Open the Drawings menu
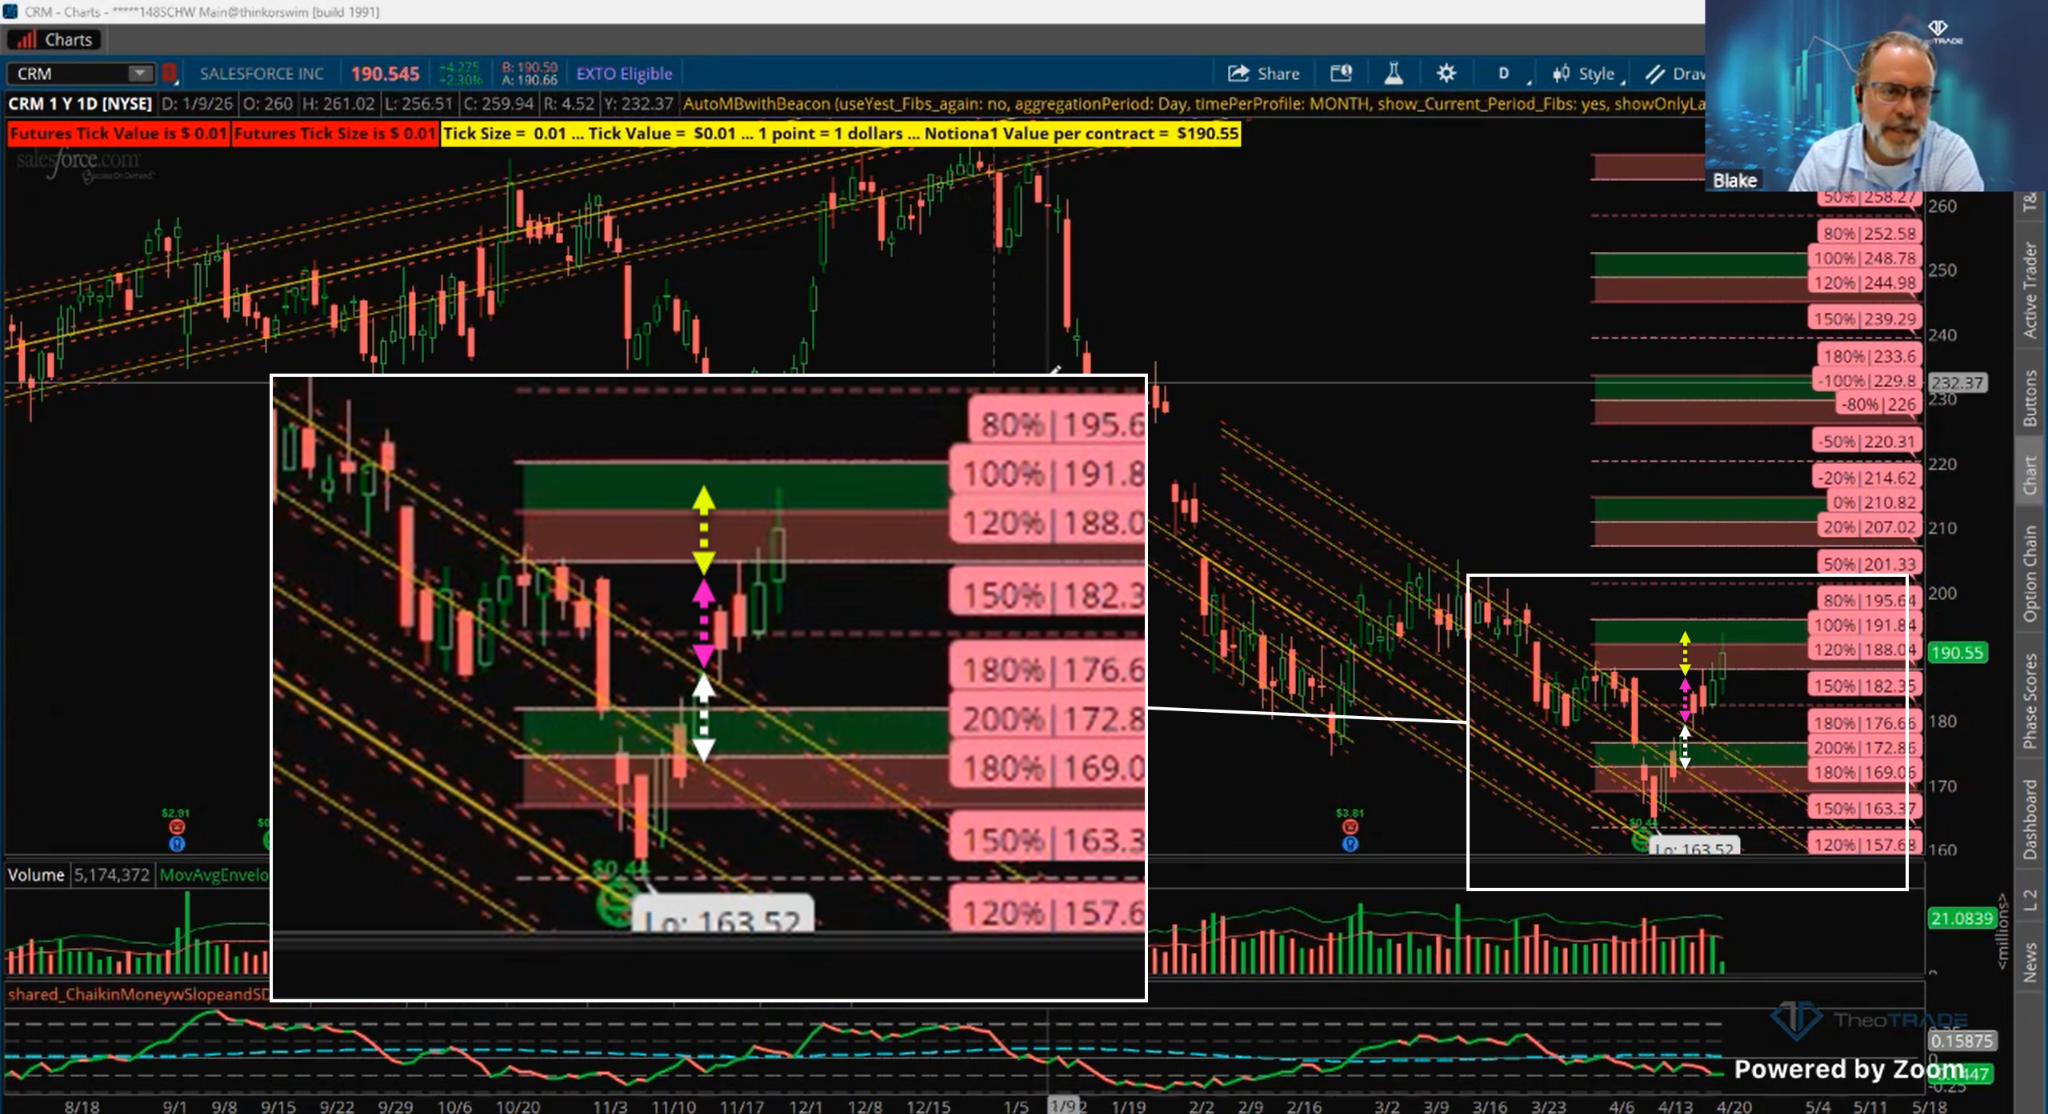 pos(1675,73)
